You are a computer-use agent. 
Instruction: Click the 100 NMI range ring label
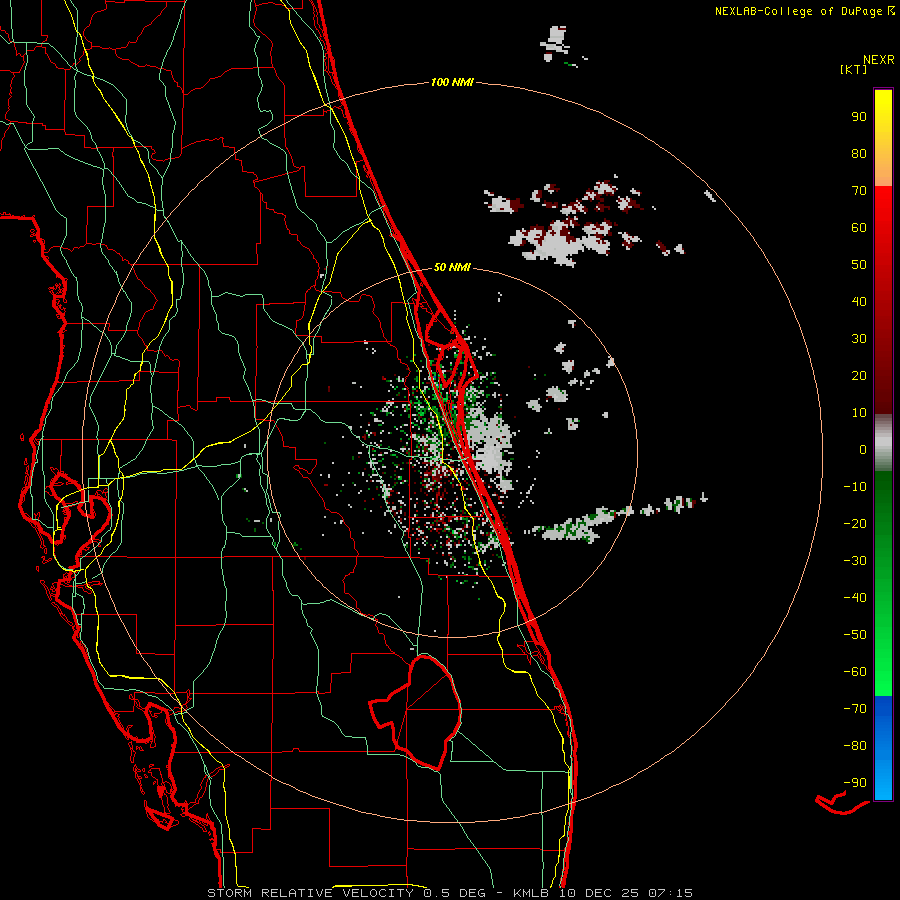point(452,83)
